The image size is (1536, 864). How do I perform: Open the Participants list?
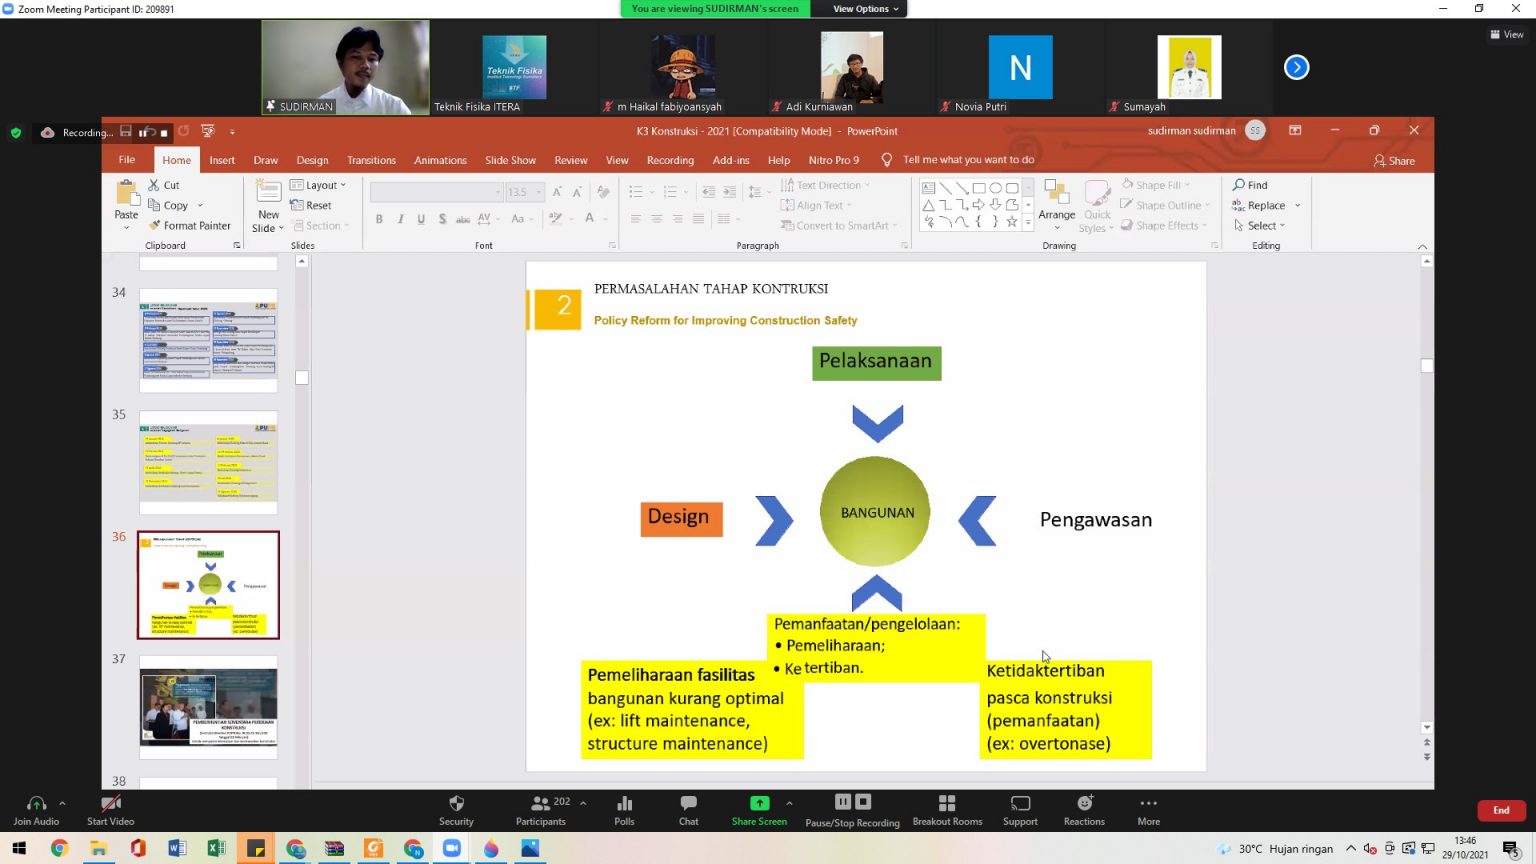click(x=541, y=809)
